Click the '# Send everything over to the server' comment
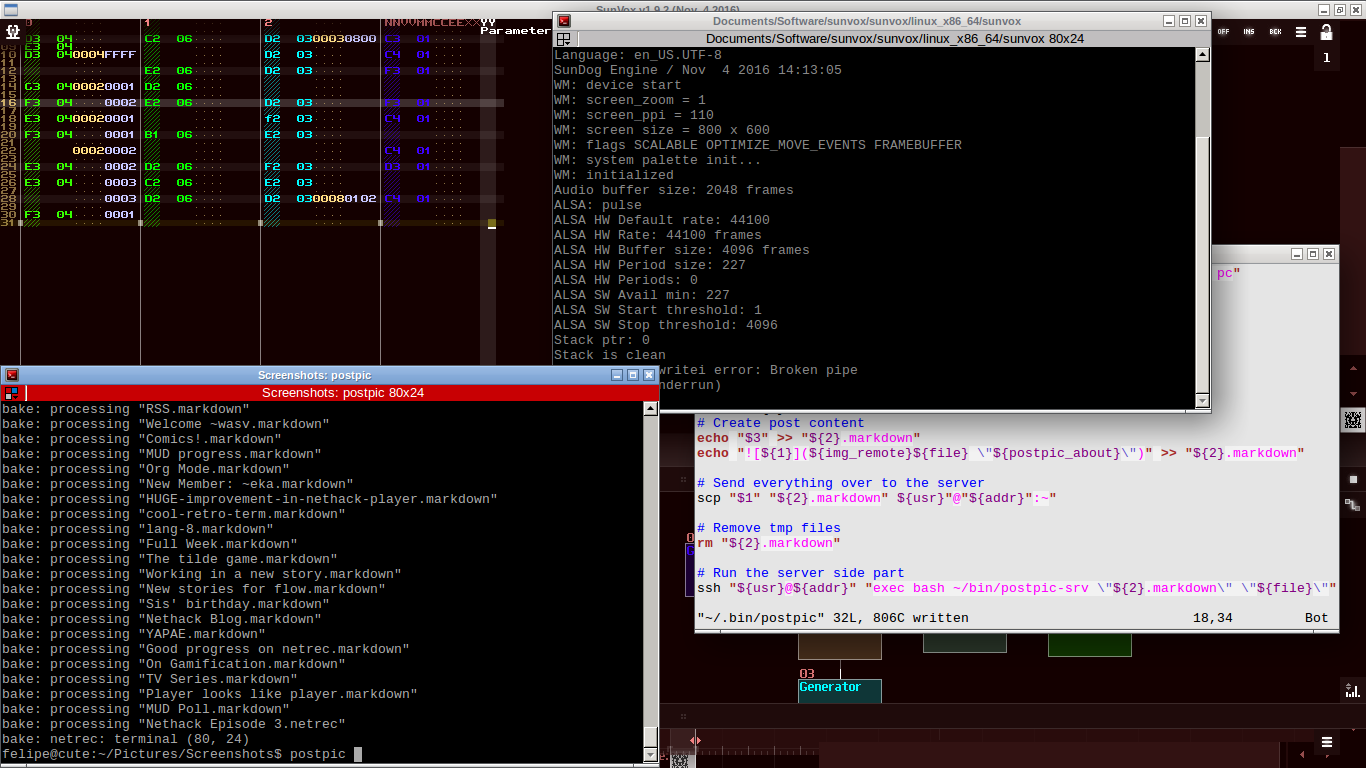 [x=841, y=483]
